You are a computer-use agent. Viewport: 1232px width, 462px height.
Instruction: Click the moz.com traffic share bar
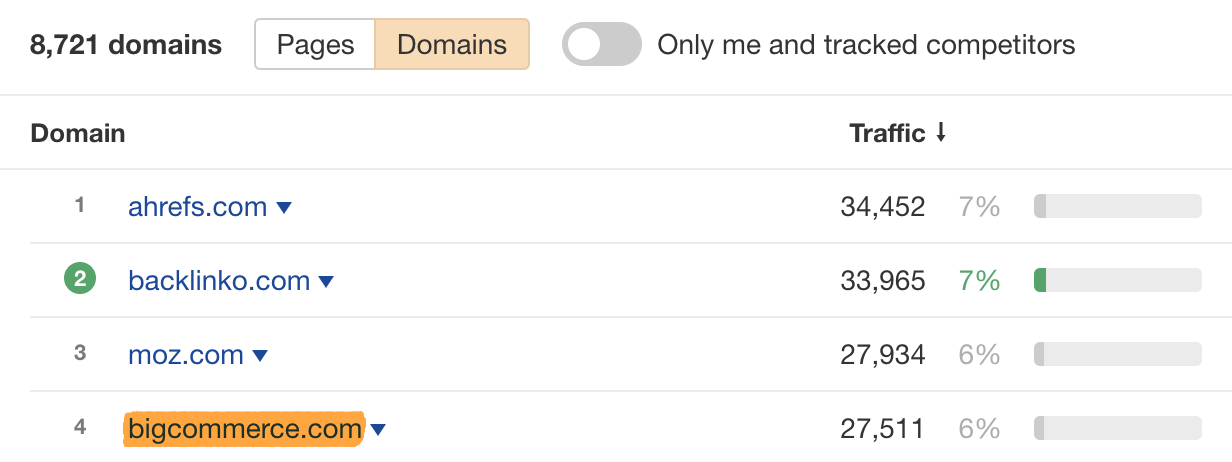point(1117,355)
